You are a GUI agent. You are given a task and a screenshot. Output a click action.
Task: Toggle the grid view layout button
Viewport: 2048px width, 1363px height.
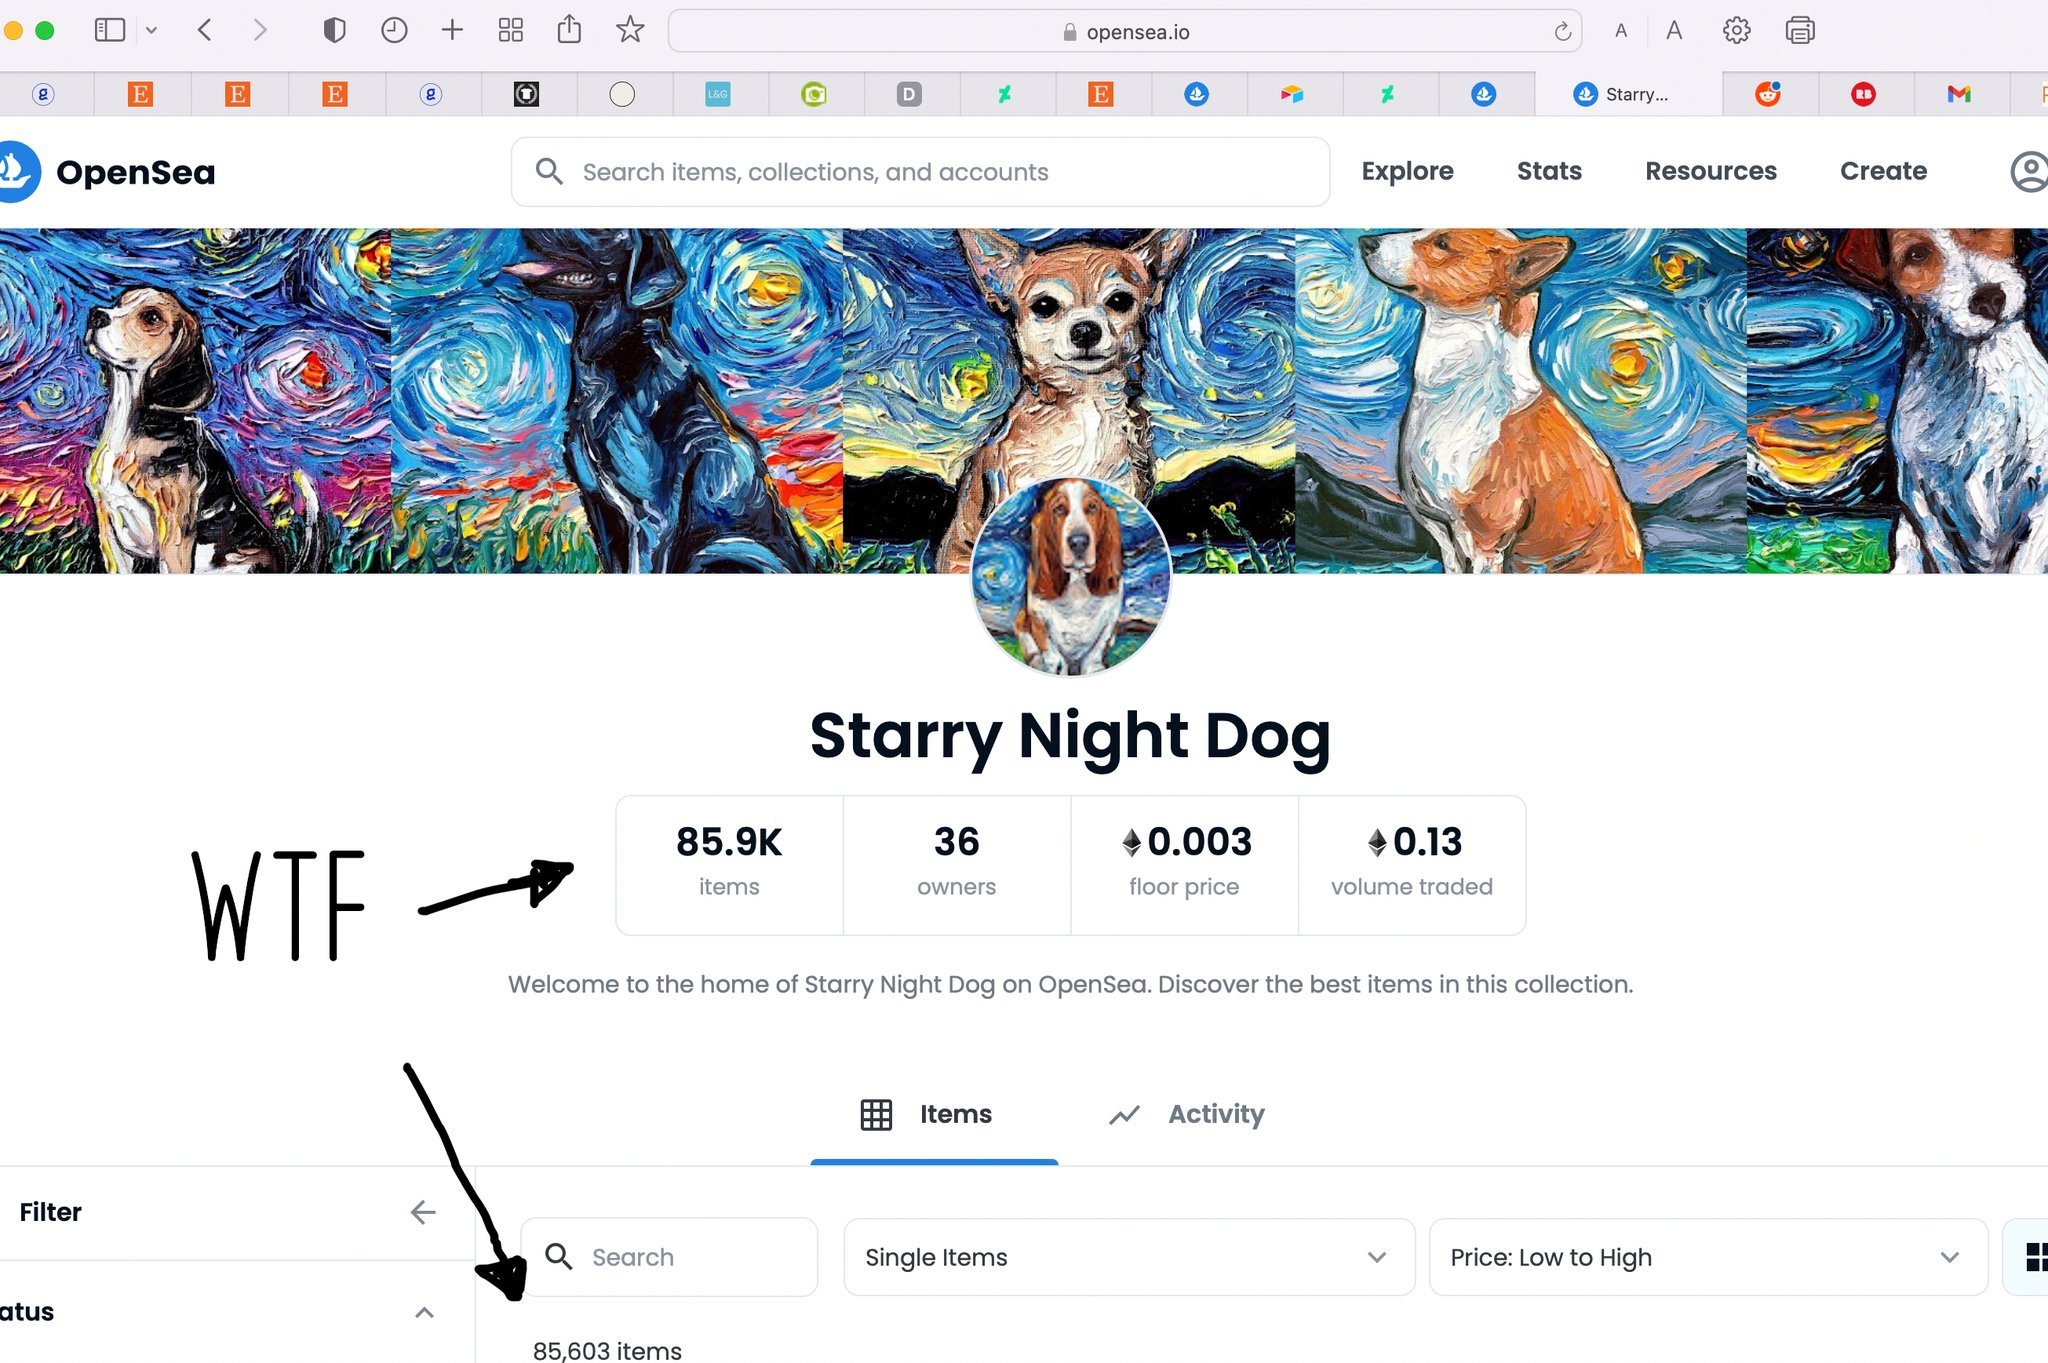[x=2034, y=1257]
